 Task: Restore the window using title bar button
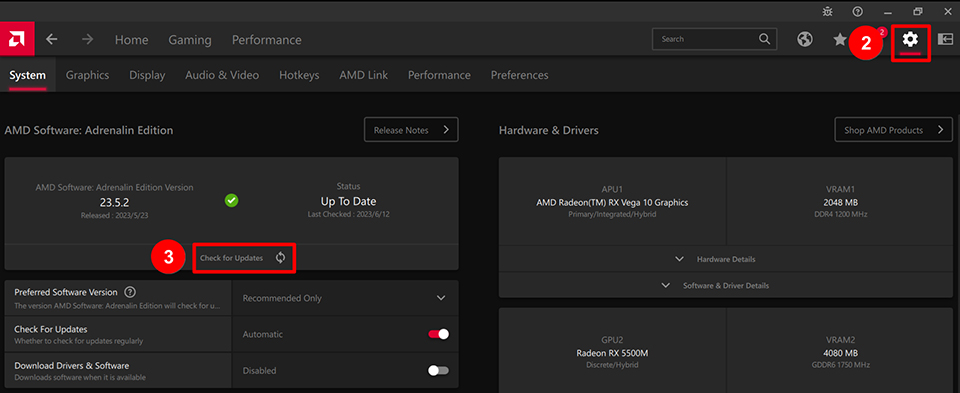tap(918, 11)
